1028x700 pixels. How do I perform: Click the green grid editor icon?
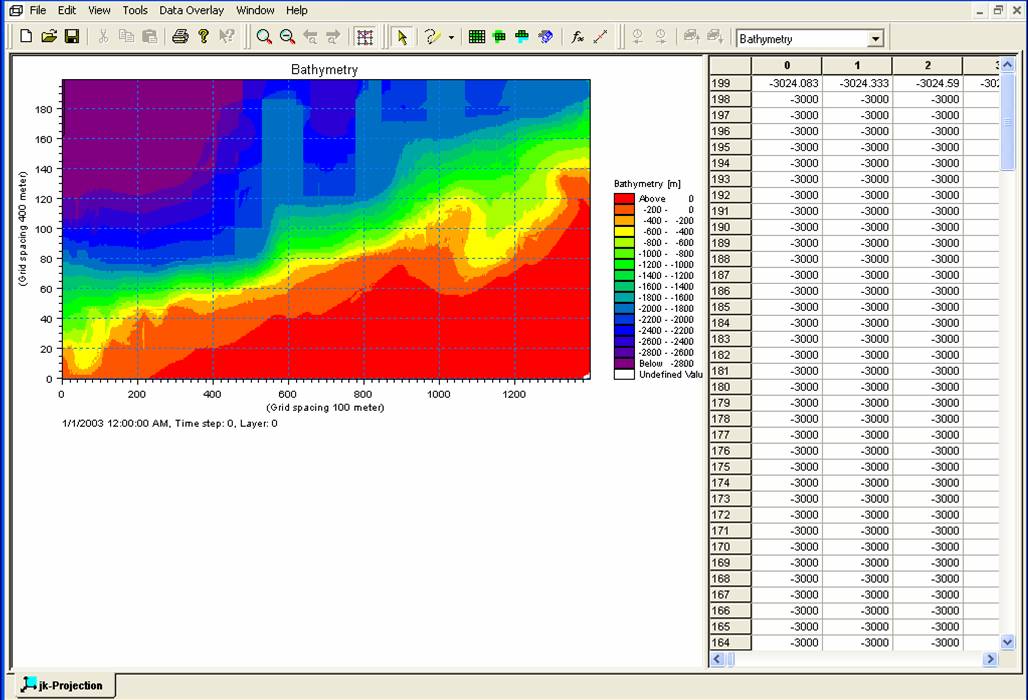[476, 37]
